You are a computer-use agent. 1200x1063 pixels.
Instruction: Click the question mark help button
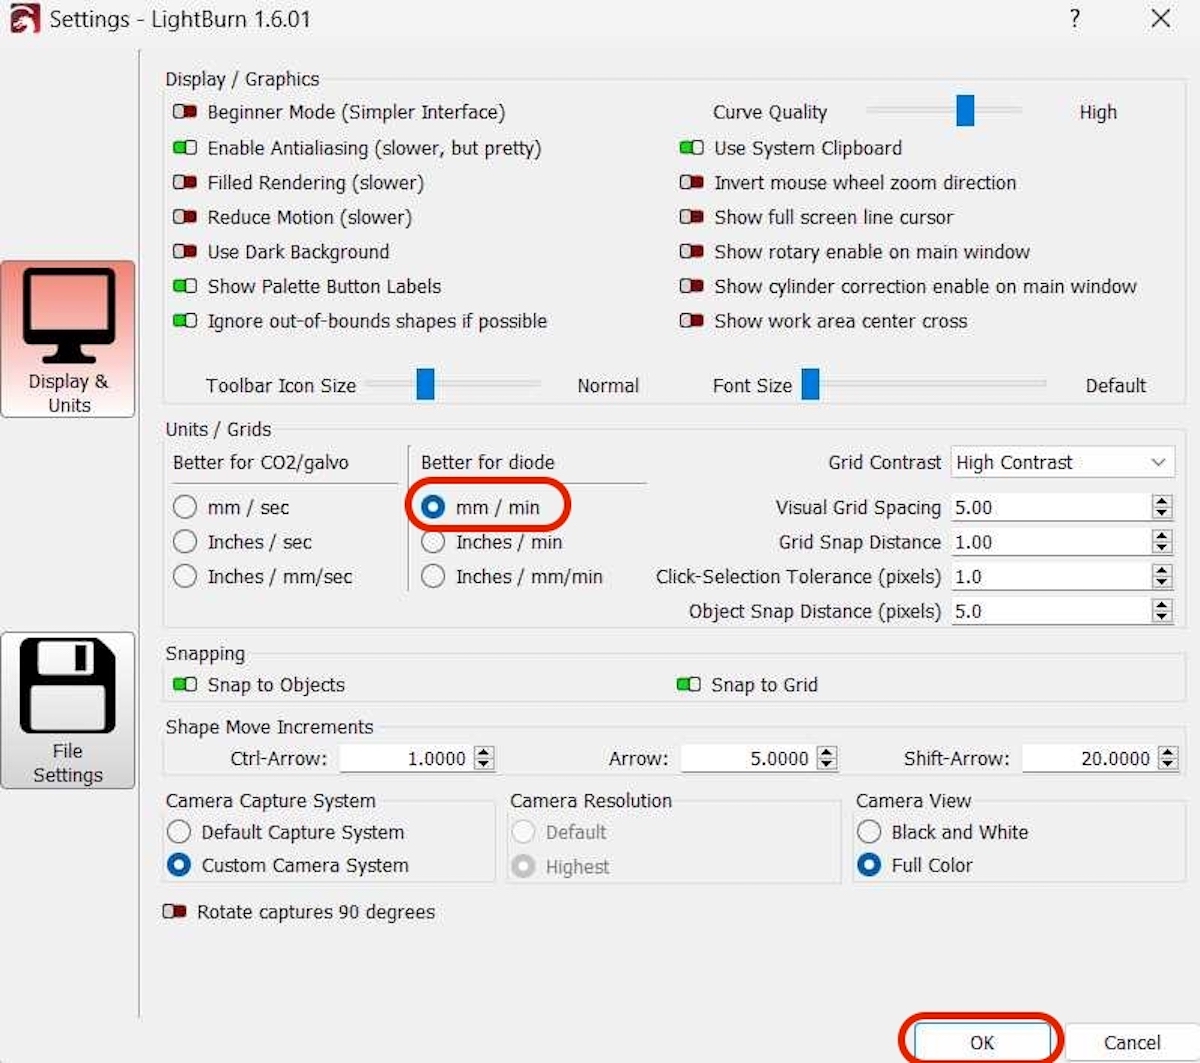(1075, 18)
